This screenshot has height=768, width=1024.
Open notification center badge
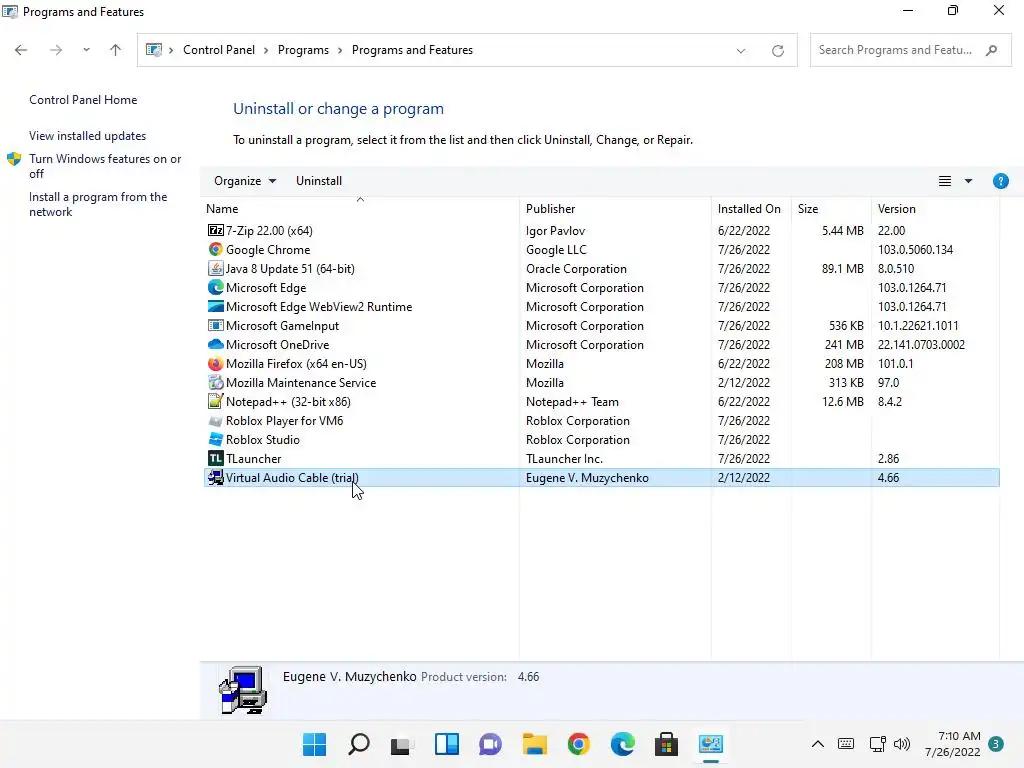point(995,744)
